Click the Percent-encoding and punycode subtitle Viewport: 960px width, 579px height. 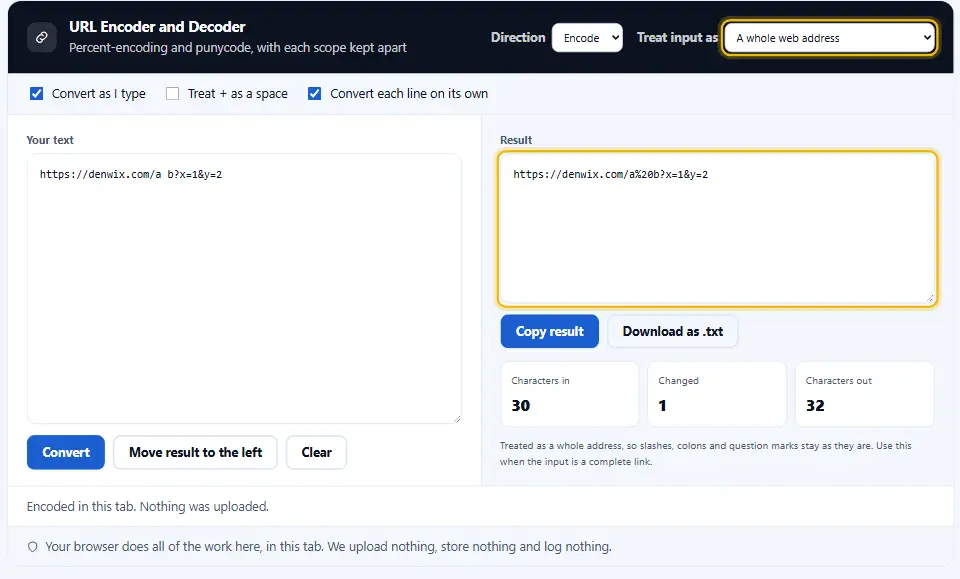pyautogui.click(x=238, y=48)
